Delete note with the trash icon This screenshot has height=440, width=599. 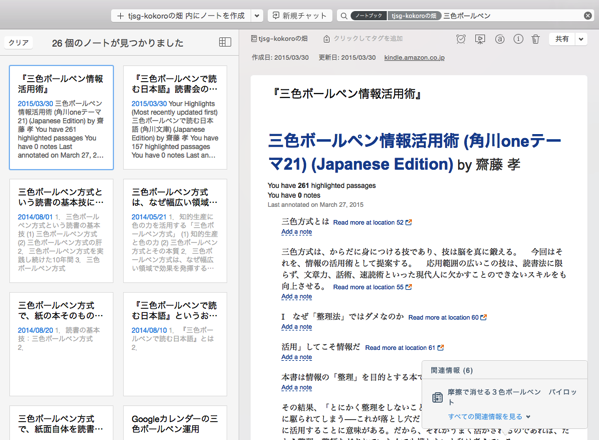coord(536,39)
